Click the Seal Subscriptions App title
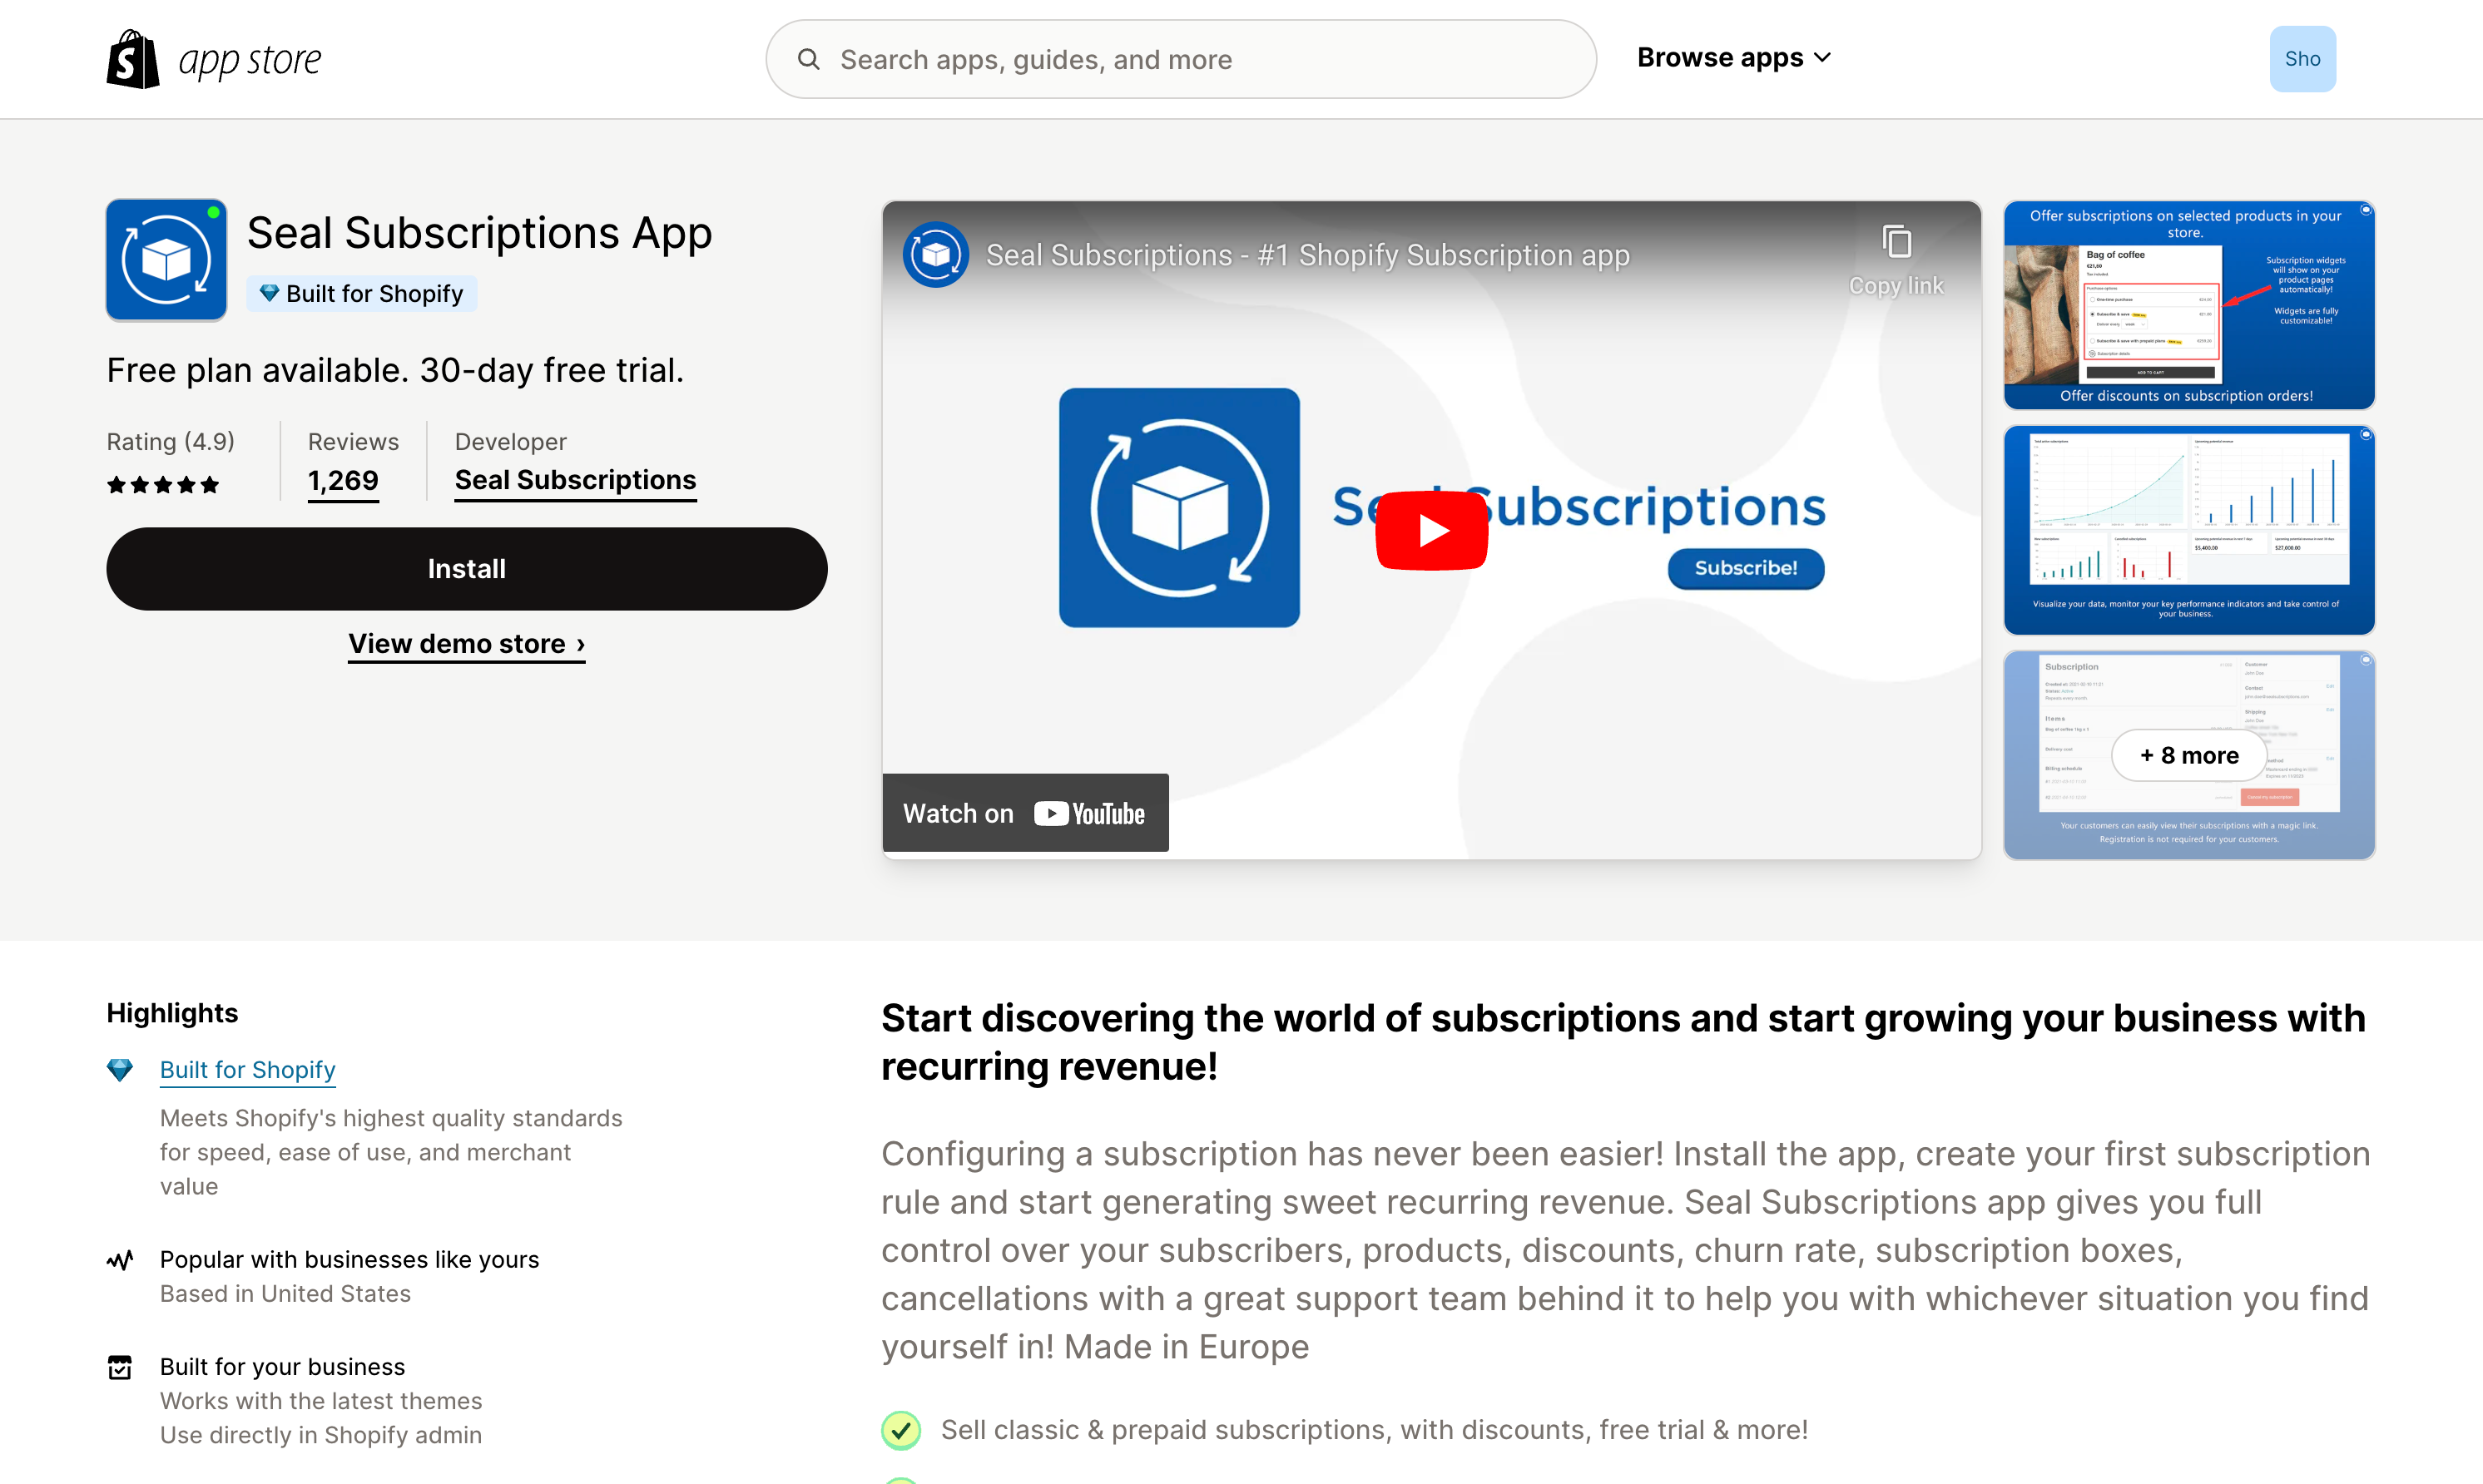 (479, 233)
